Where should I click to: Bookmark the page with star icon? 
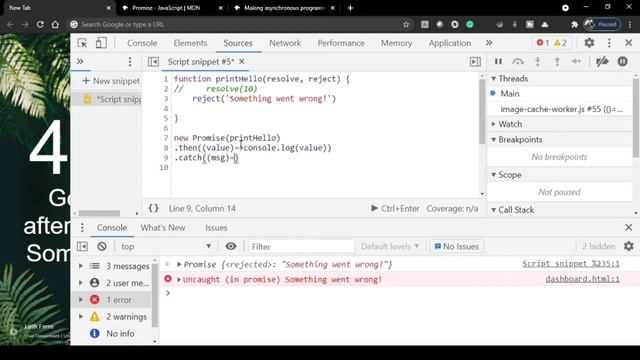(406, 24)
